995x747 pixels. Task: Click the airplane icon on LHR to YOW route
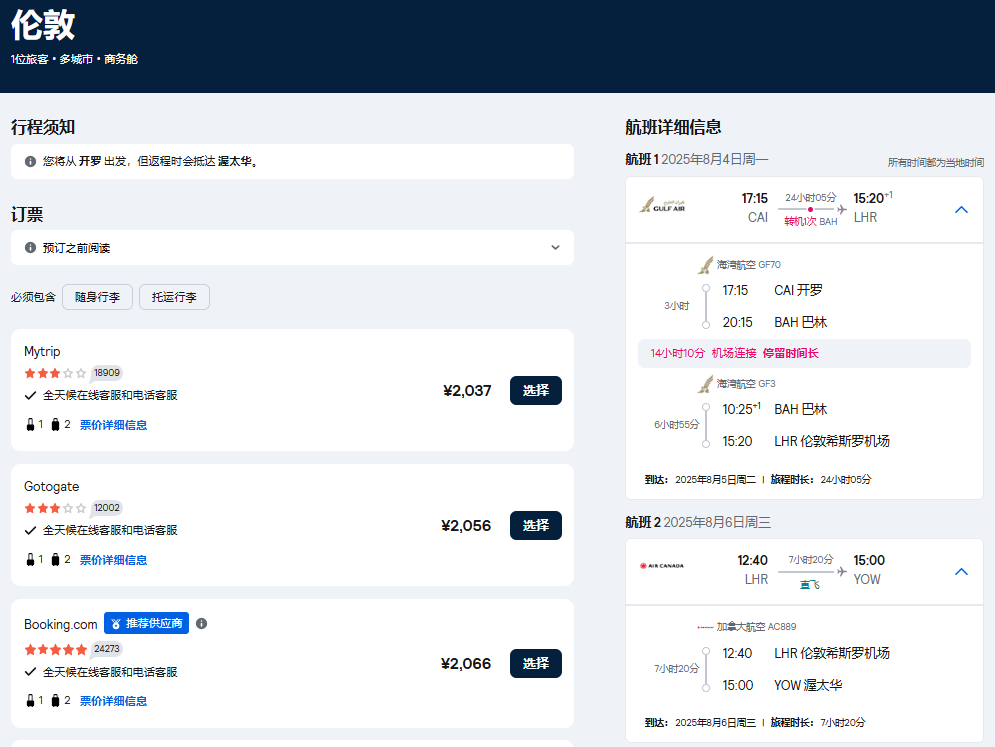tap(841, 571)
